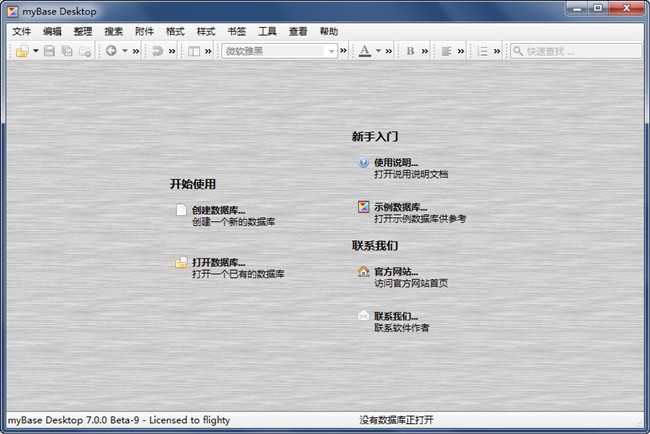Click the 创建数据库... link
The image size is (650, 434).
(218, 210)
